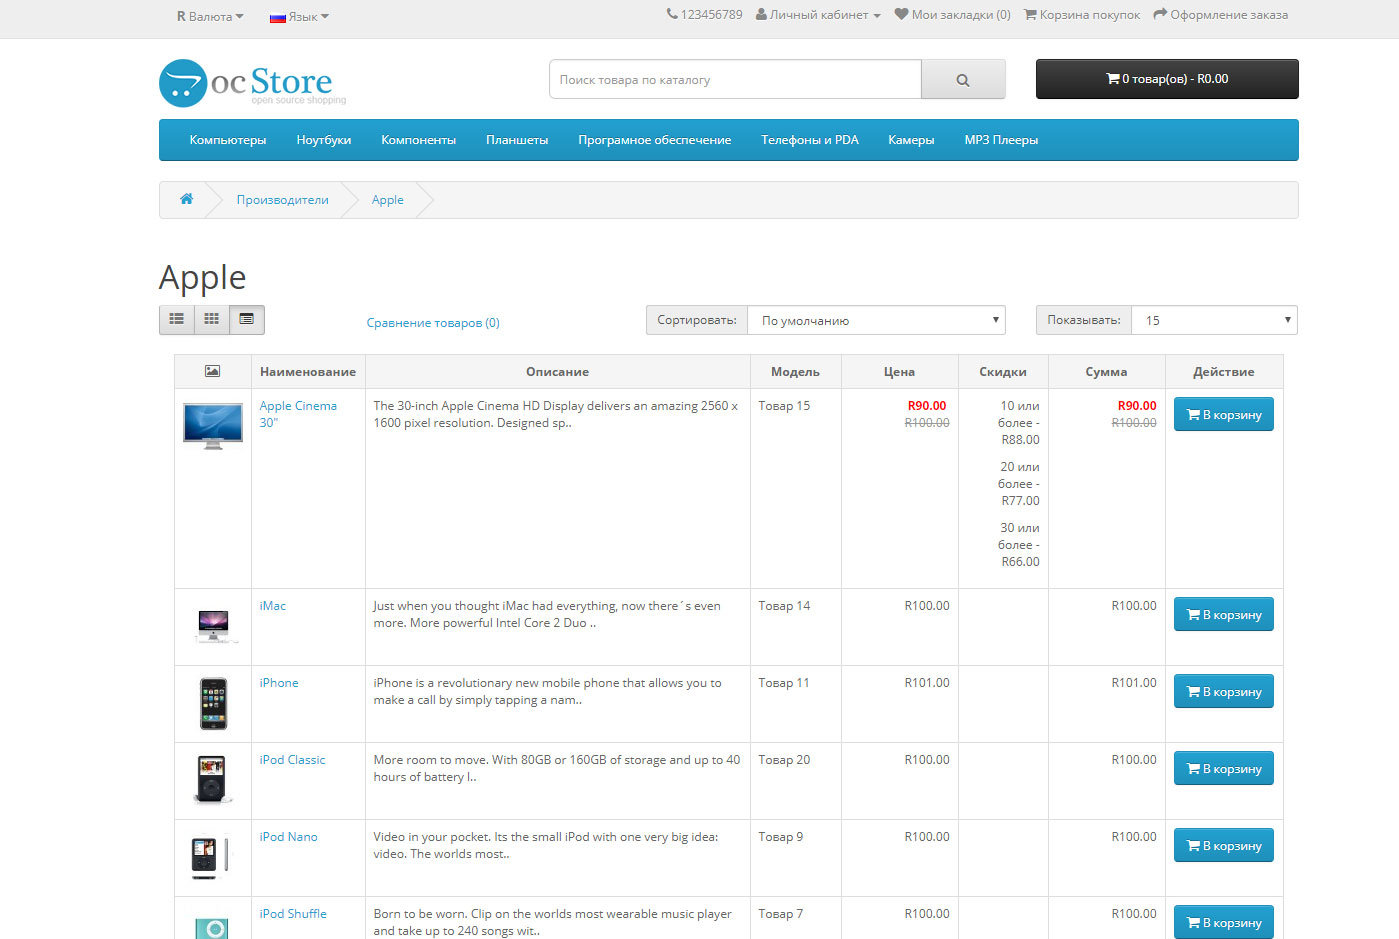Screen dimensions: 1399x939
Task: Open the Камеры menu
Action: tap(911, 140)
